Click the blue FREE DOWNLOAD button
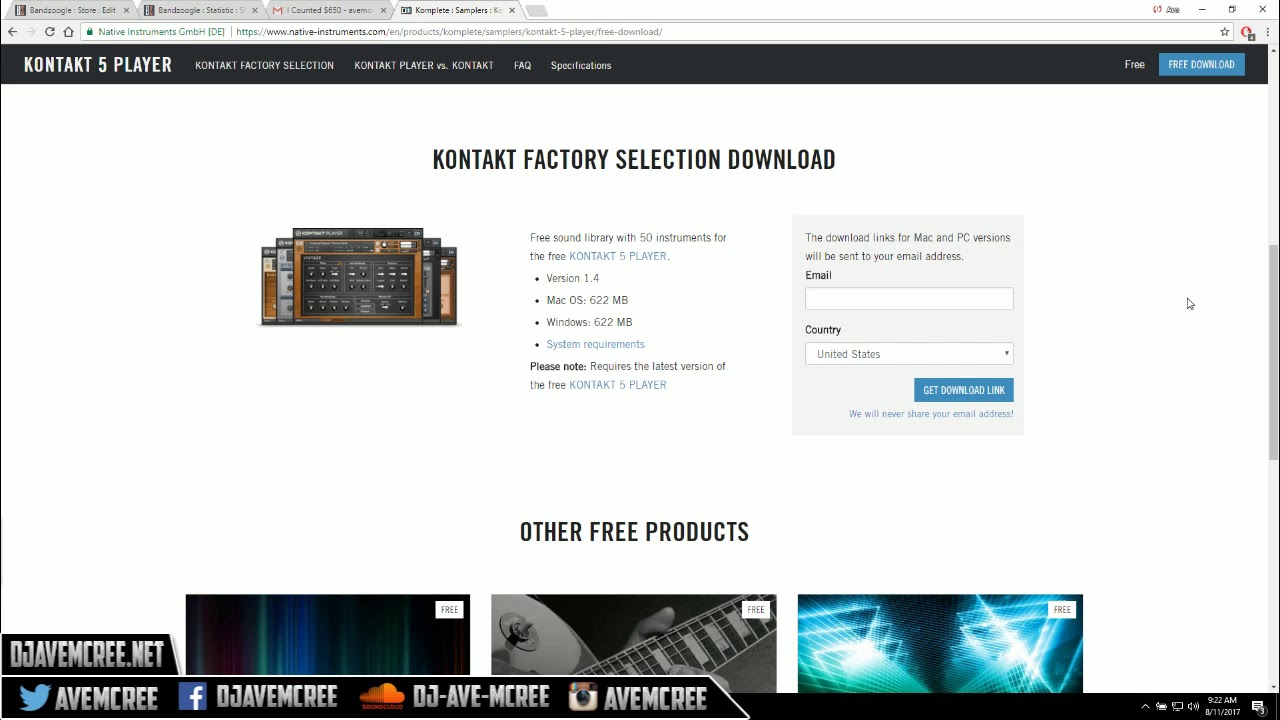 [x=1201, y=64]
